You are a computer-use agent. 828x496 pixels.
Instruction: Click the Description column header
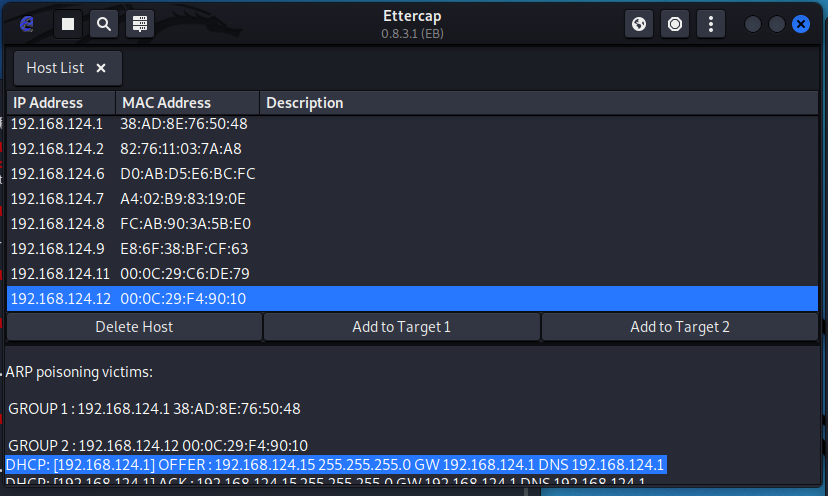539,102
